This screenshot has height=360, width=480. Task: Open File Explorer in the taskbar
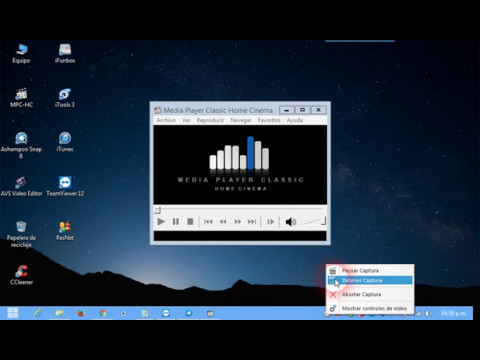pyautogui.click(x=59, y=313)
